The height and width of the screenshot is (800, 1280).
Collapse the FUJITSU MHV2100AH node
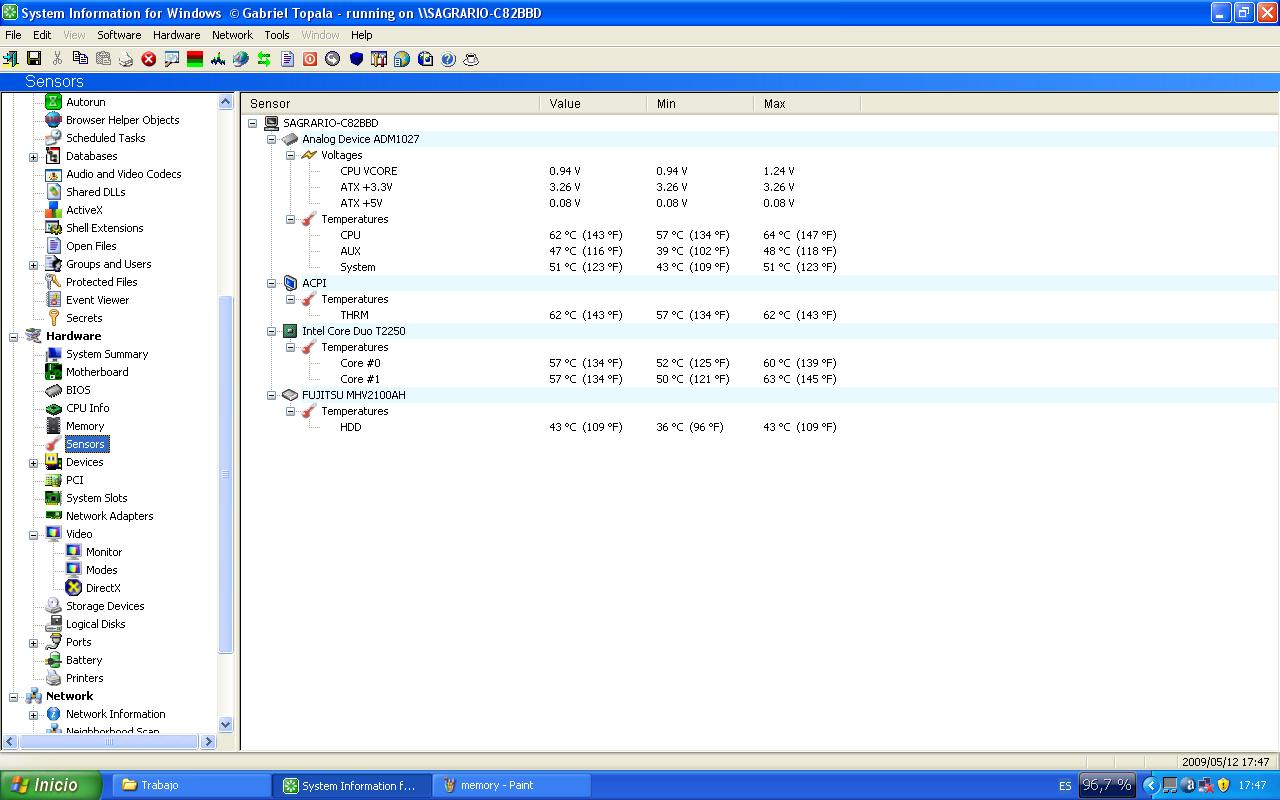(x=271, y=396)
